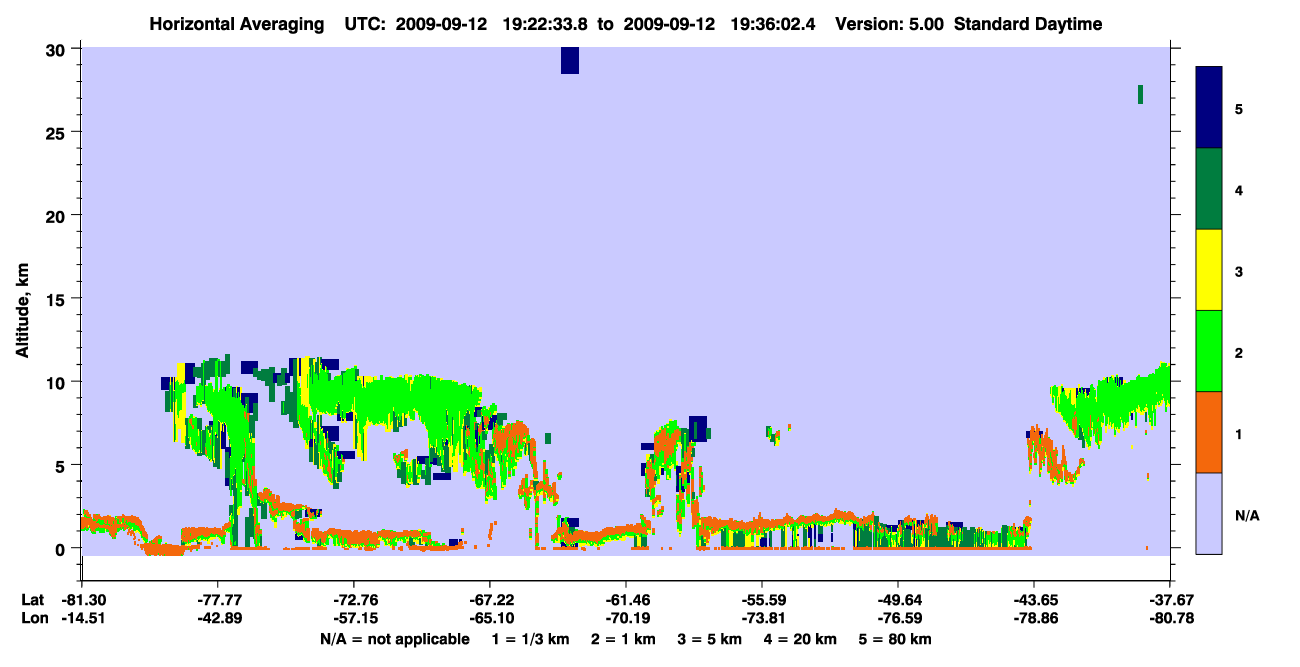Click latitude value -72.76
This screenshot has width=1300, height=667.
tap(353, 600)
